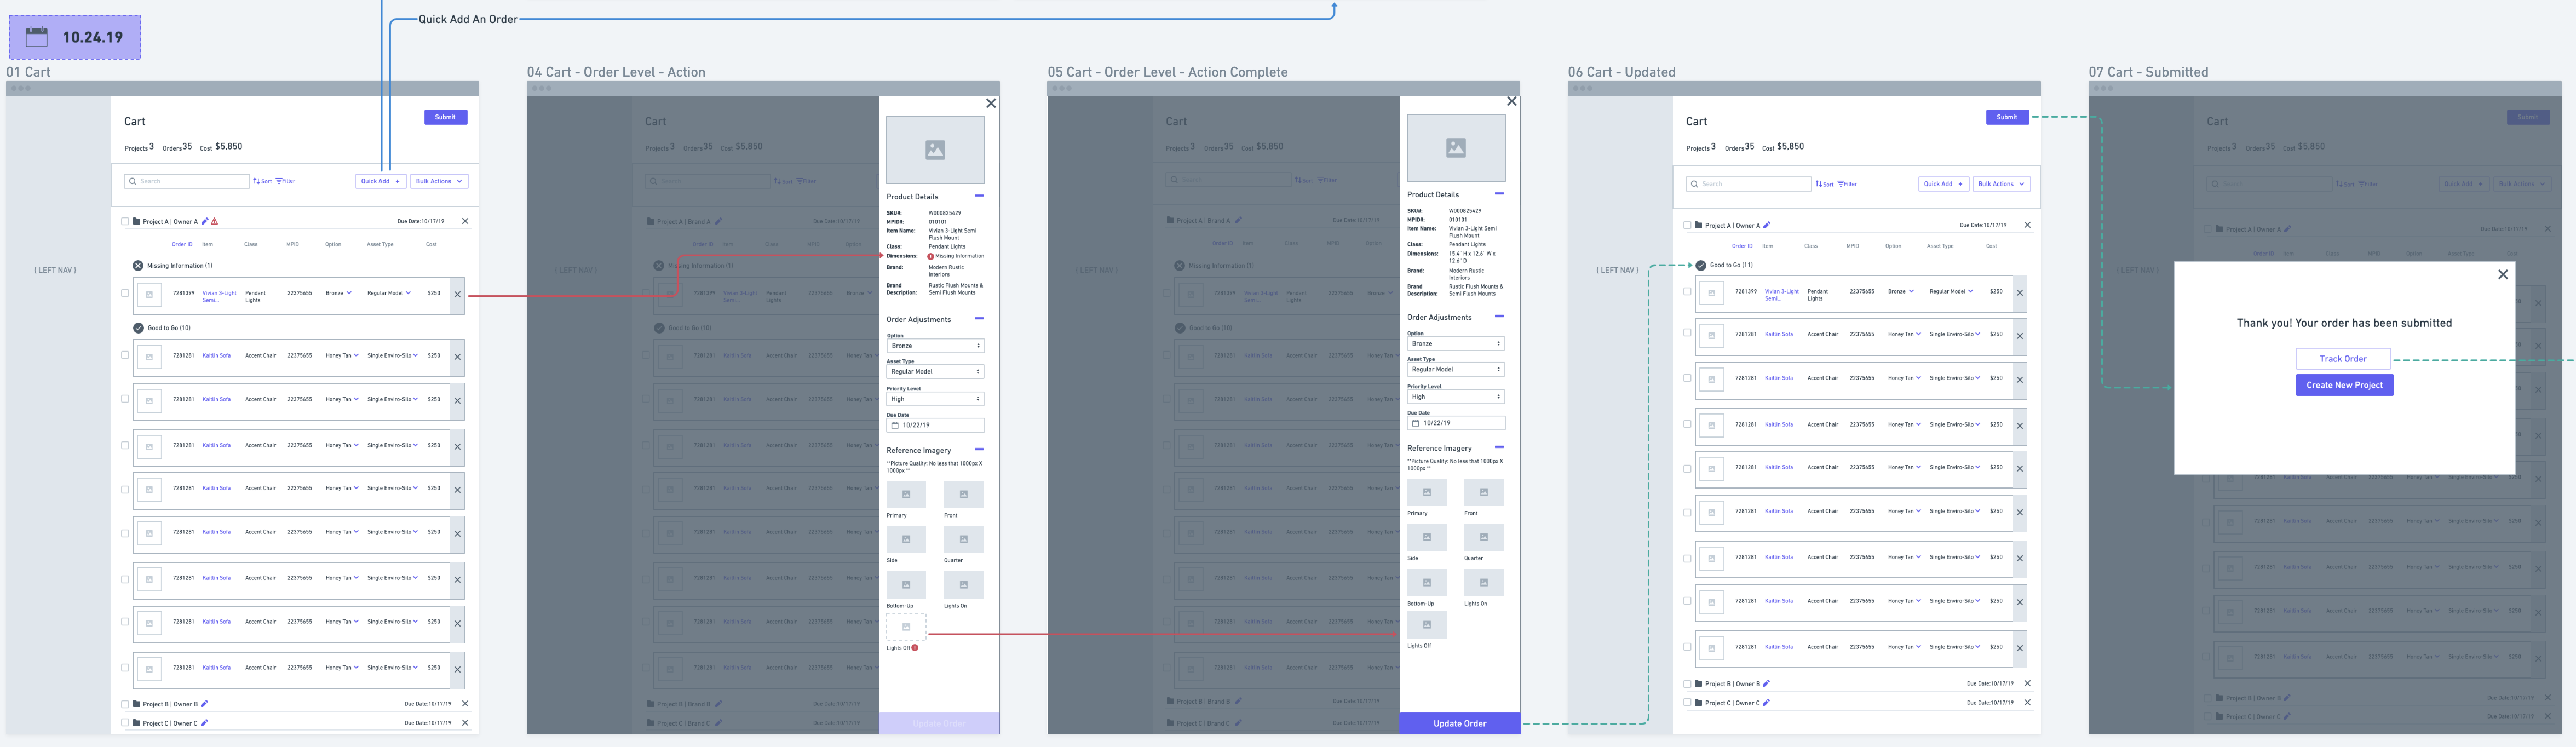This screenshot has height=747, width=2576.
Task: Tick Project C checkbox in 06 Cart Updated
Action: 1687,702
